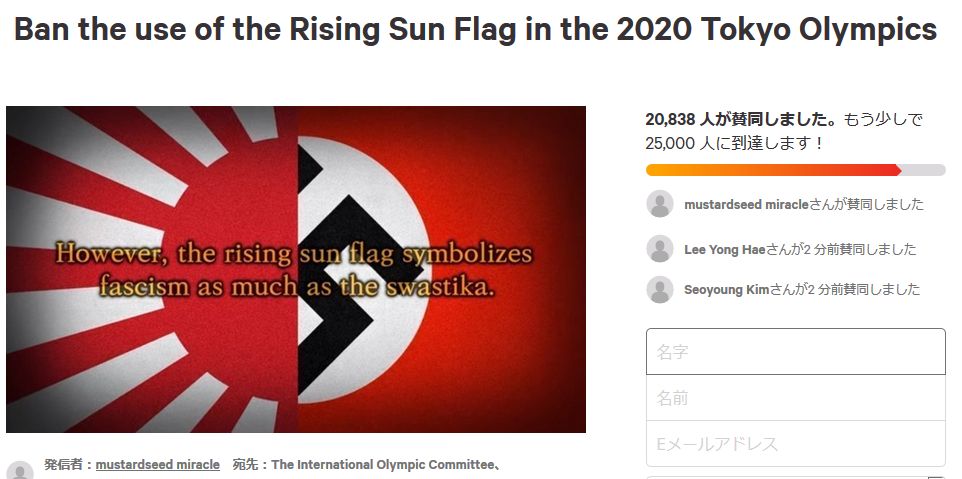Open the underlined mustardseed miracle author link

[157, 465]
